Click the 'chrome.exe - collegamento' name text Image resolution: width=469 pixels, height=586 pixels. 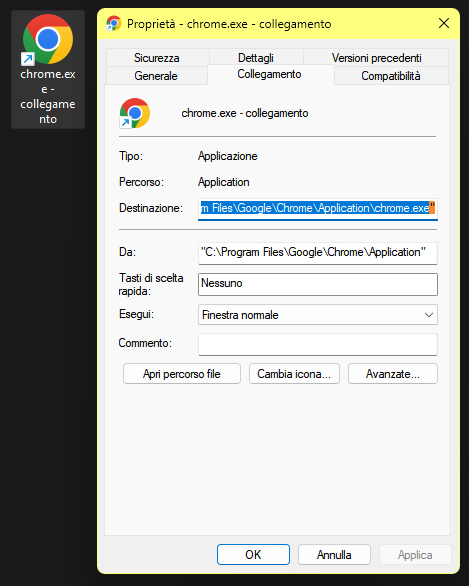pos(245,113)
